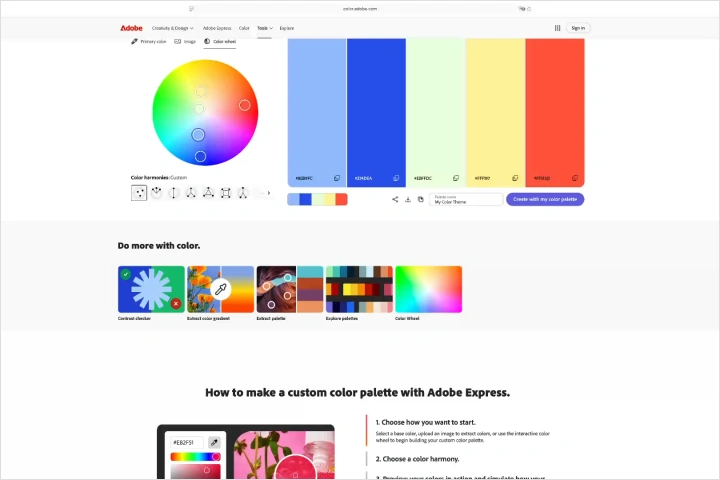Switch to the Primary color tab

point(148,41)
